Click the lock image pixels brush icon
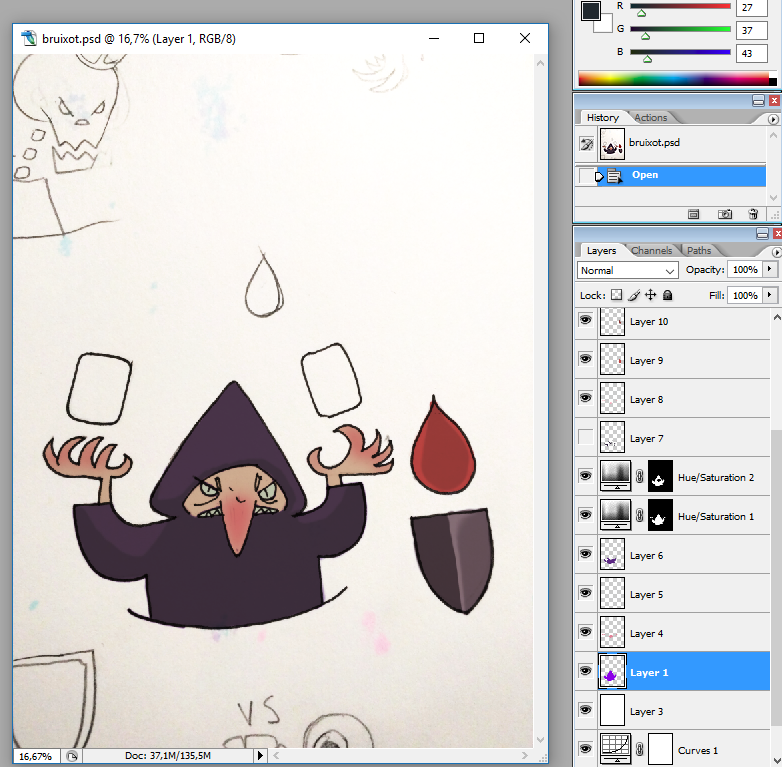Screen dimensions: 782x767 (x=634, y=295)
